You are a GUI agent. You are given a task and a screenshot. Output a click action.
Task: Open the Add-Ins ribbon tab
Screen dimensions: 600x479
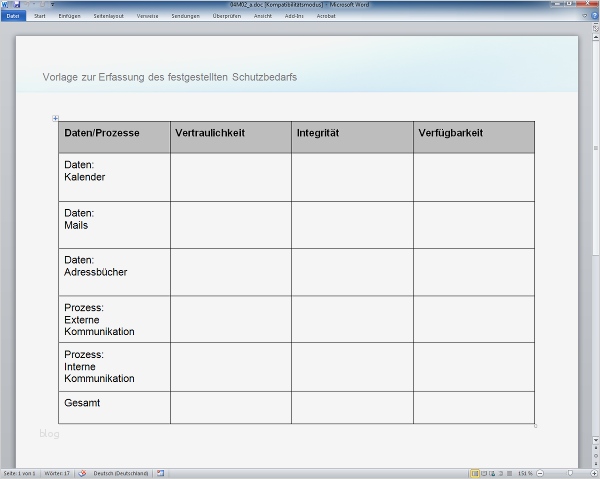[294, 16]
